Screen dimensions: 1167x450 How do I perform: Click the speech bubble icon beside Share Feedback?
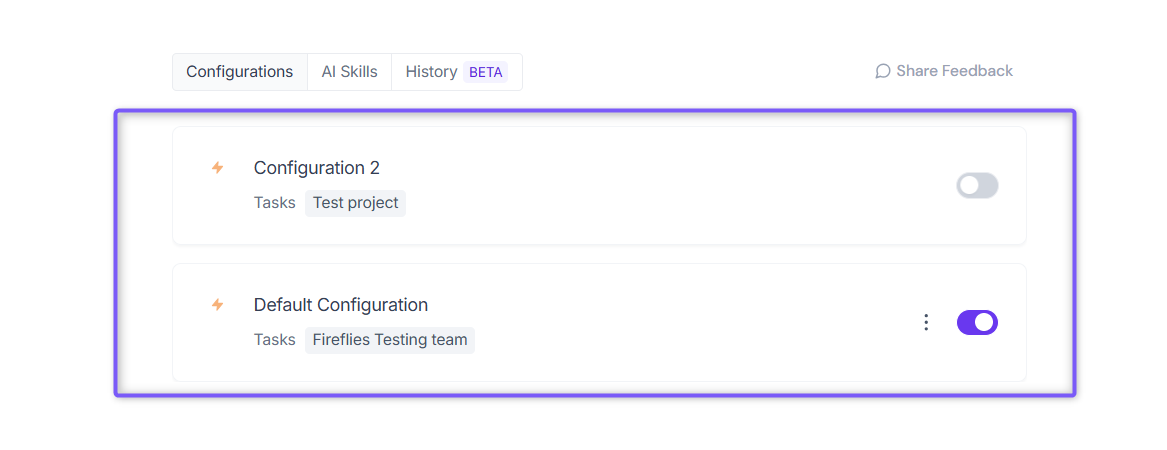(883, 71)
